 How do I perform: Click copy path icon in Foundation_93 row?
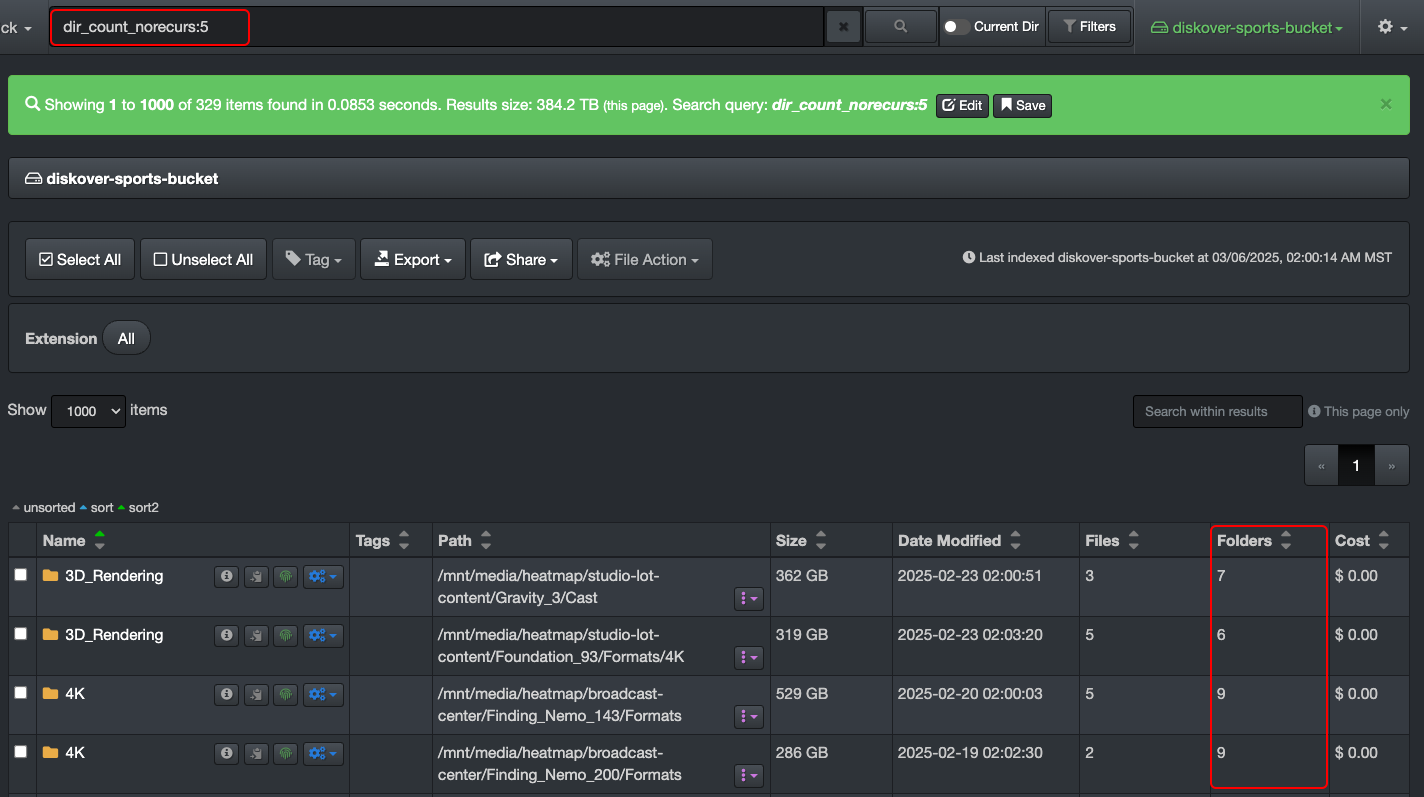[x=256, y=636]
